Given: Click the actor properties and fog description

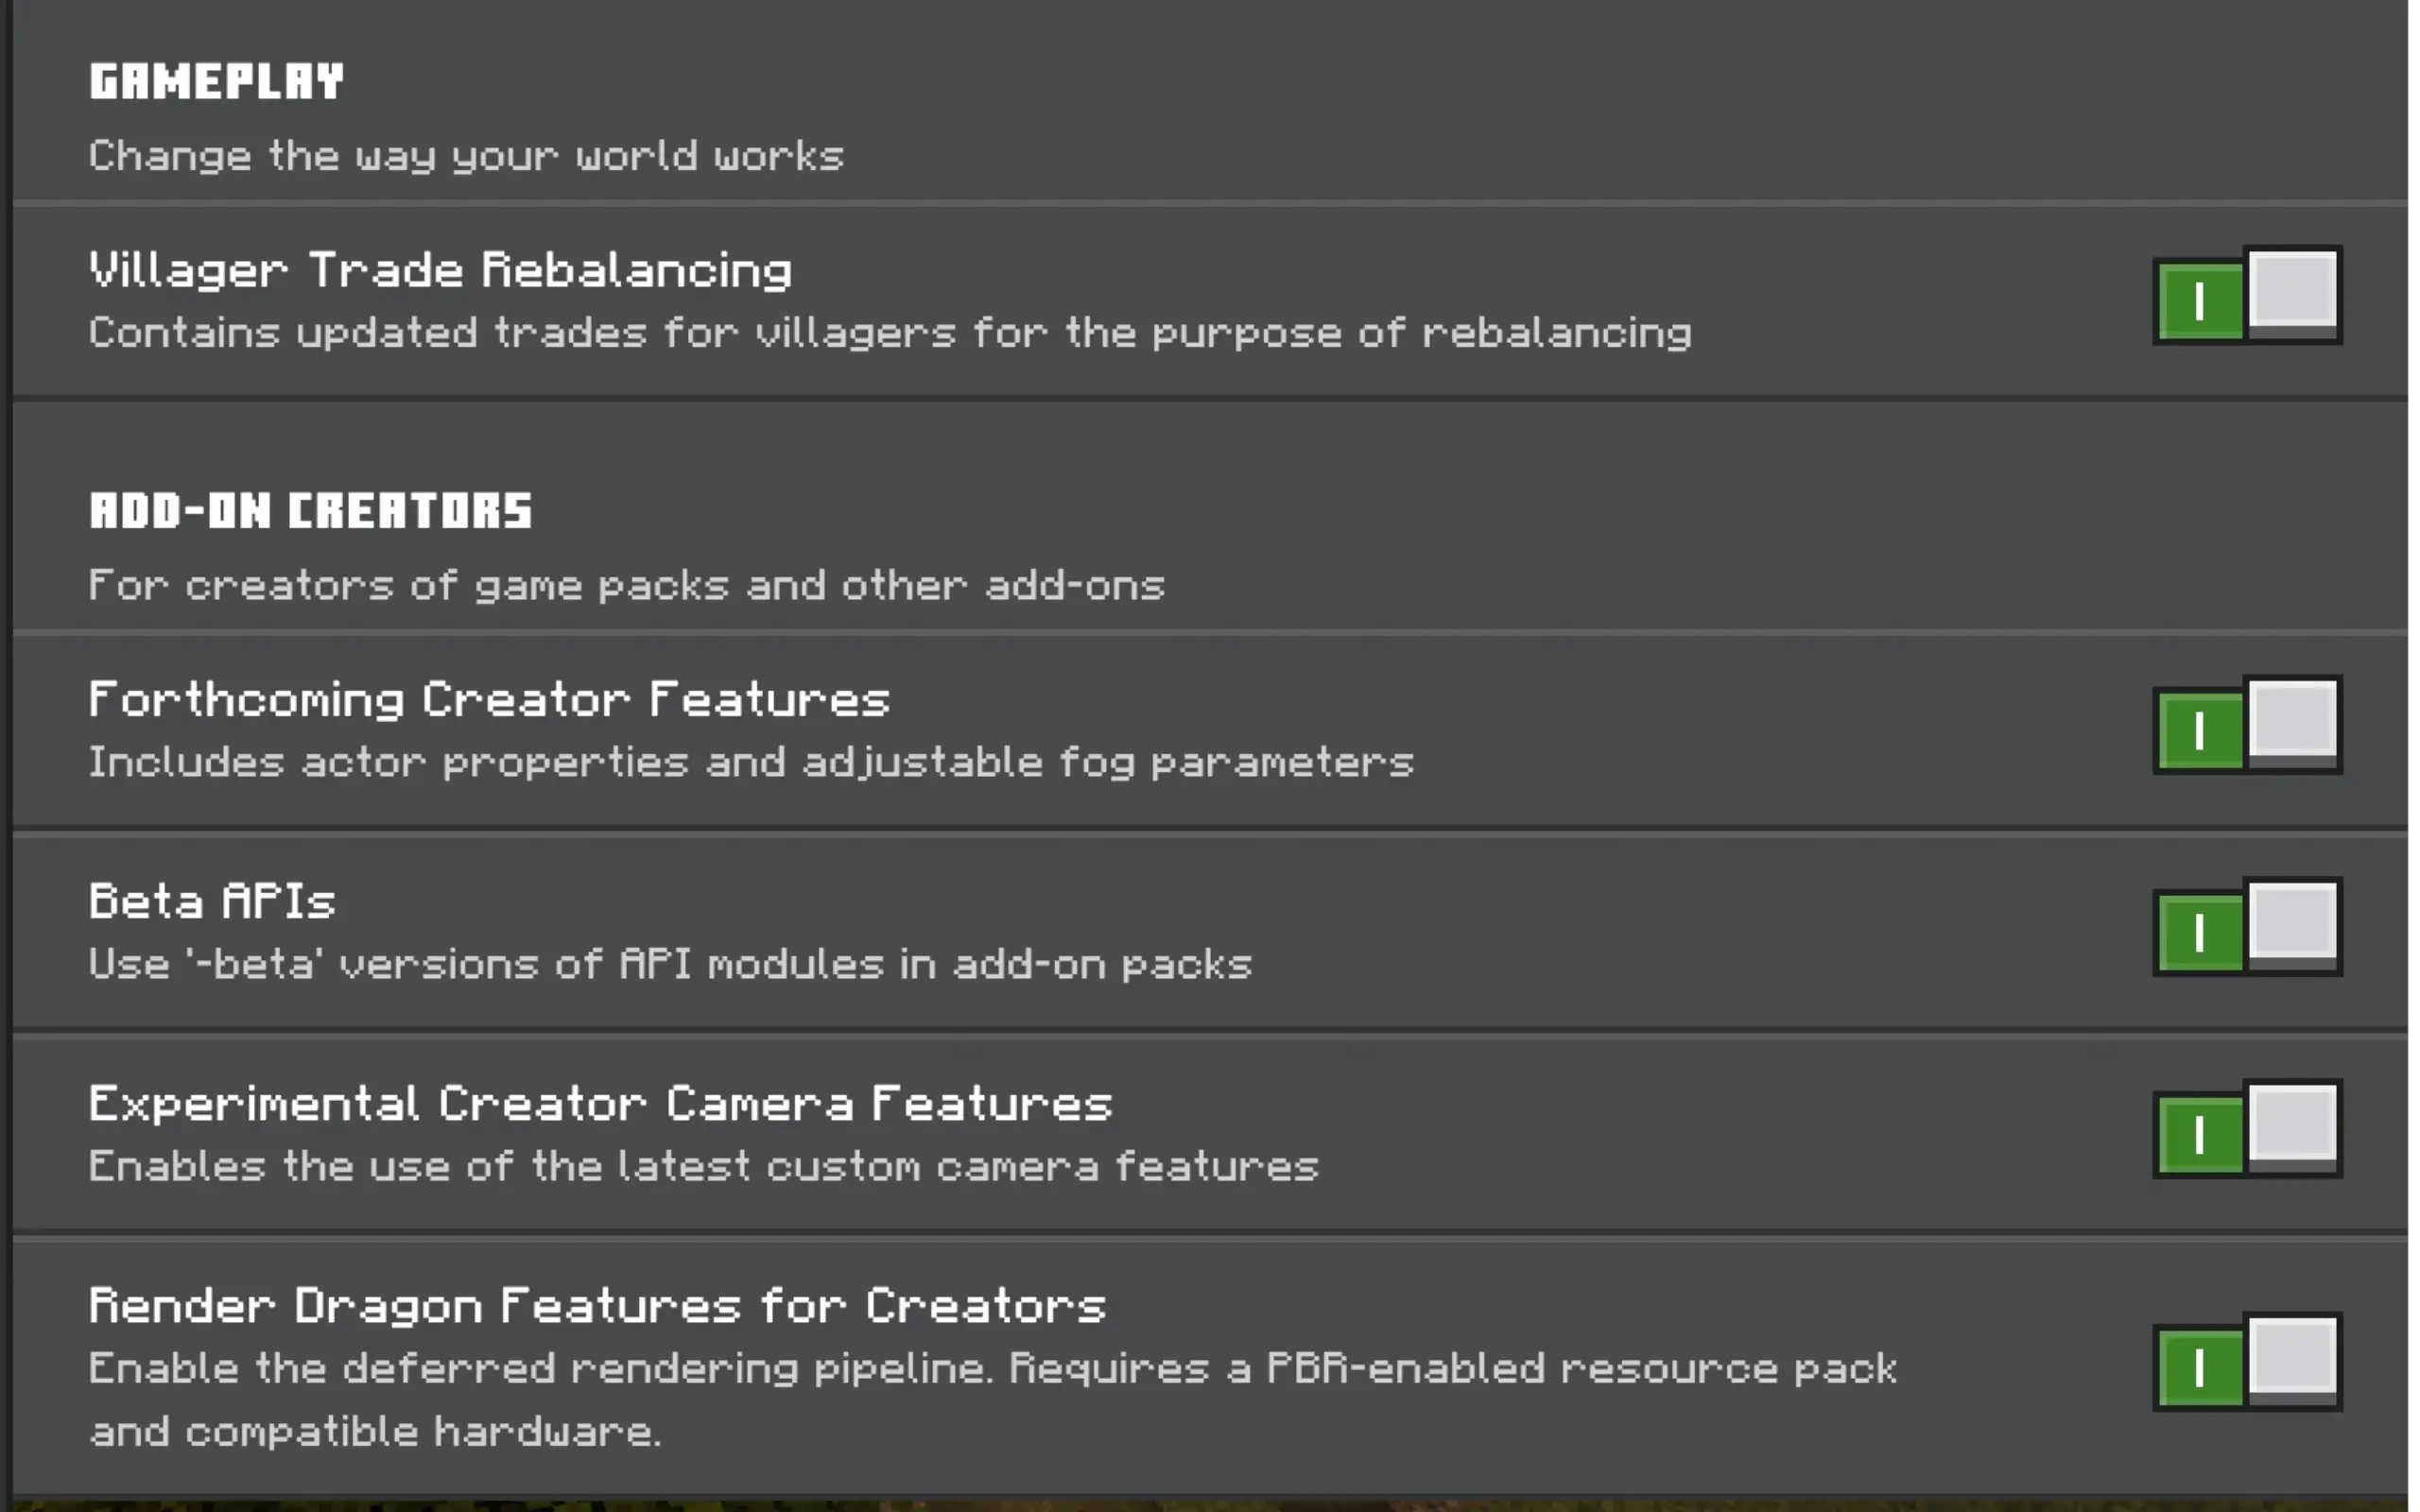Looking at the screenshot, I should pyautogui.click(x=751, y=763).
